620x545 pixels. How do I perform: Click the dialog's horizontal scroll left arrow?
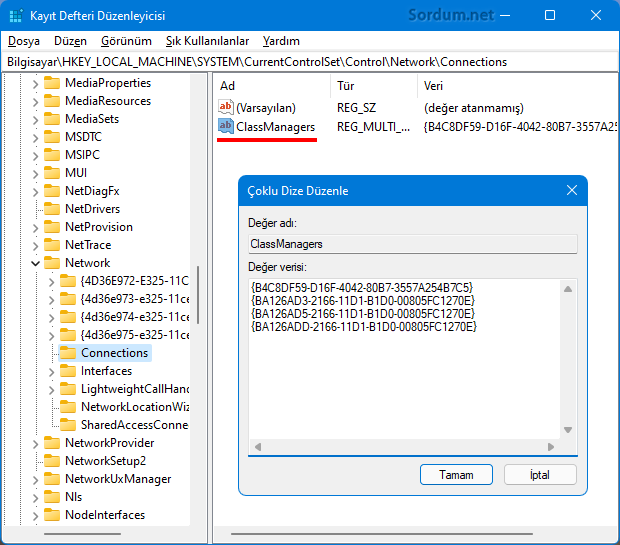pos(258,447)
